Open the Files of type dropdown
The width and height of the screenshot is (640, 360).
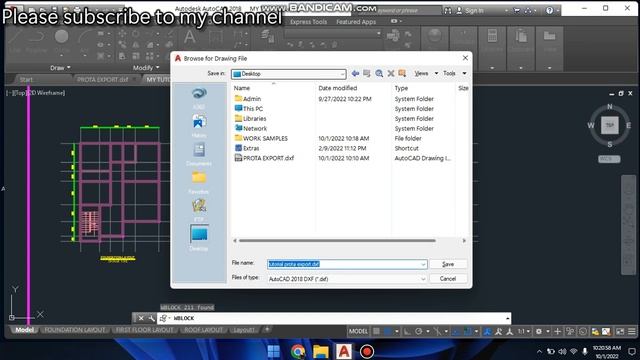click(x=347, y=279)
